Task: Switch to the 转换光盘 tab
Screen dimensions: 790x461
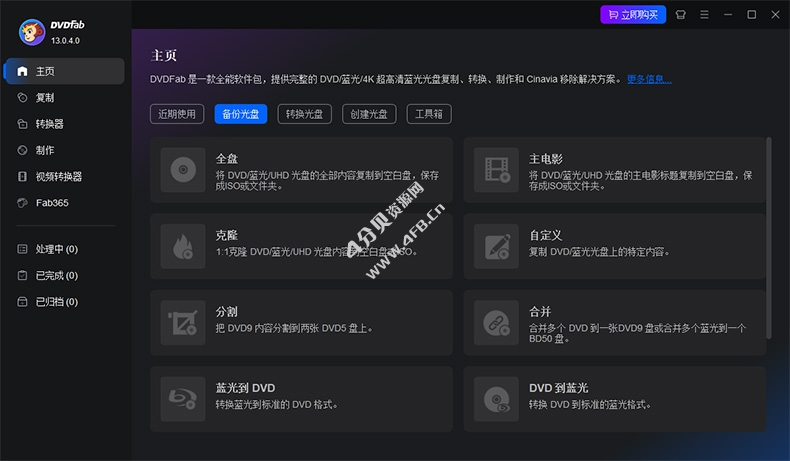Action: tap(304, 114)
